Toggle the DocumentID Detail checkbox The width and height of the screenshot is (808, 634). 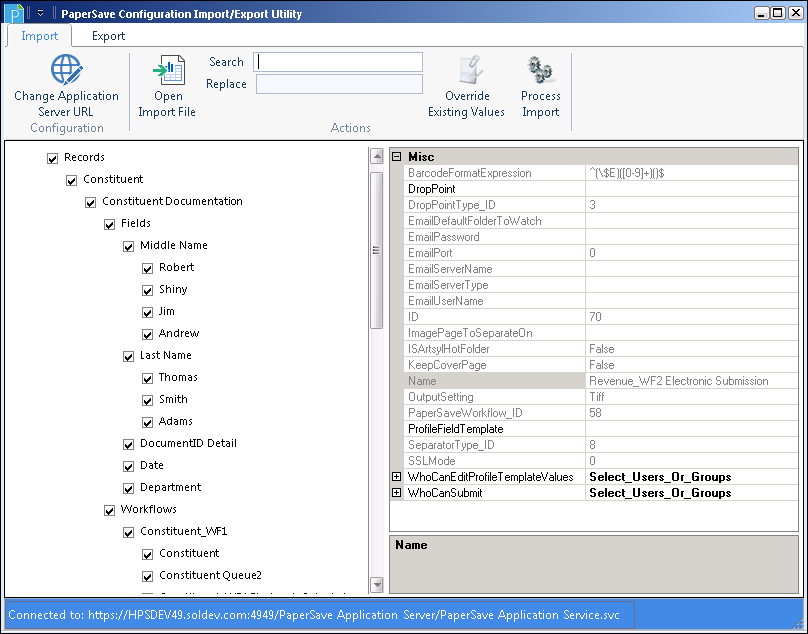point(128,444)
